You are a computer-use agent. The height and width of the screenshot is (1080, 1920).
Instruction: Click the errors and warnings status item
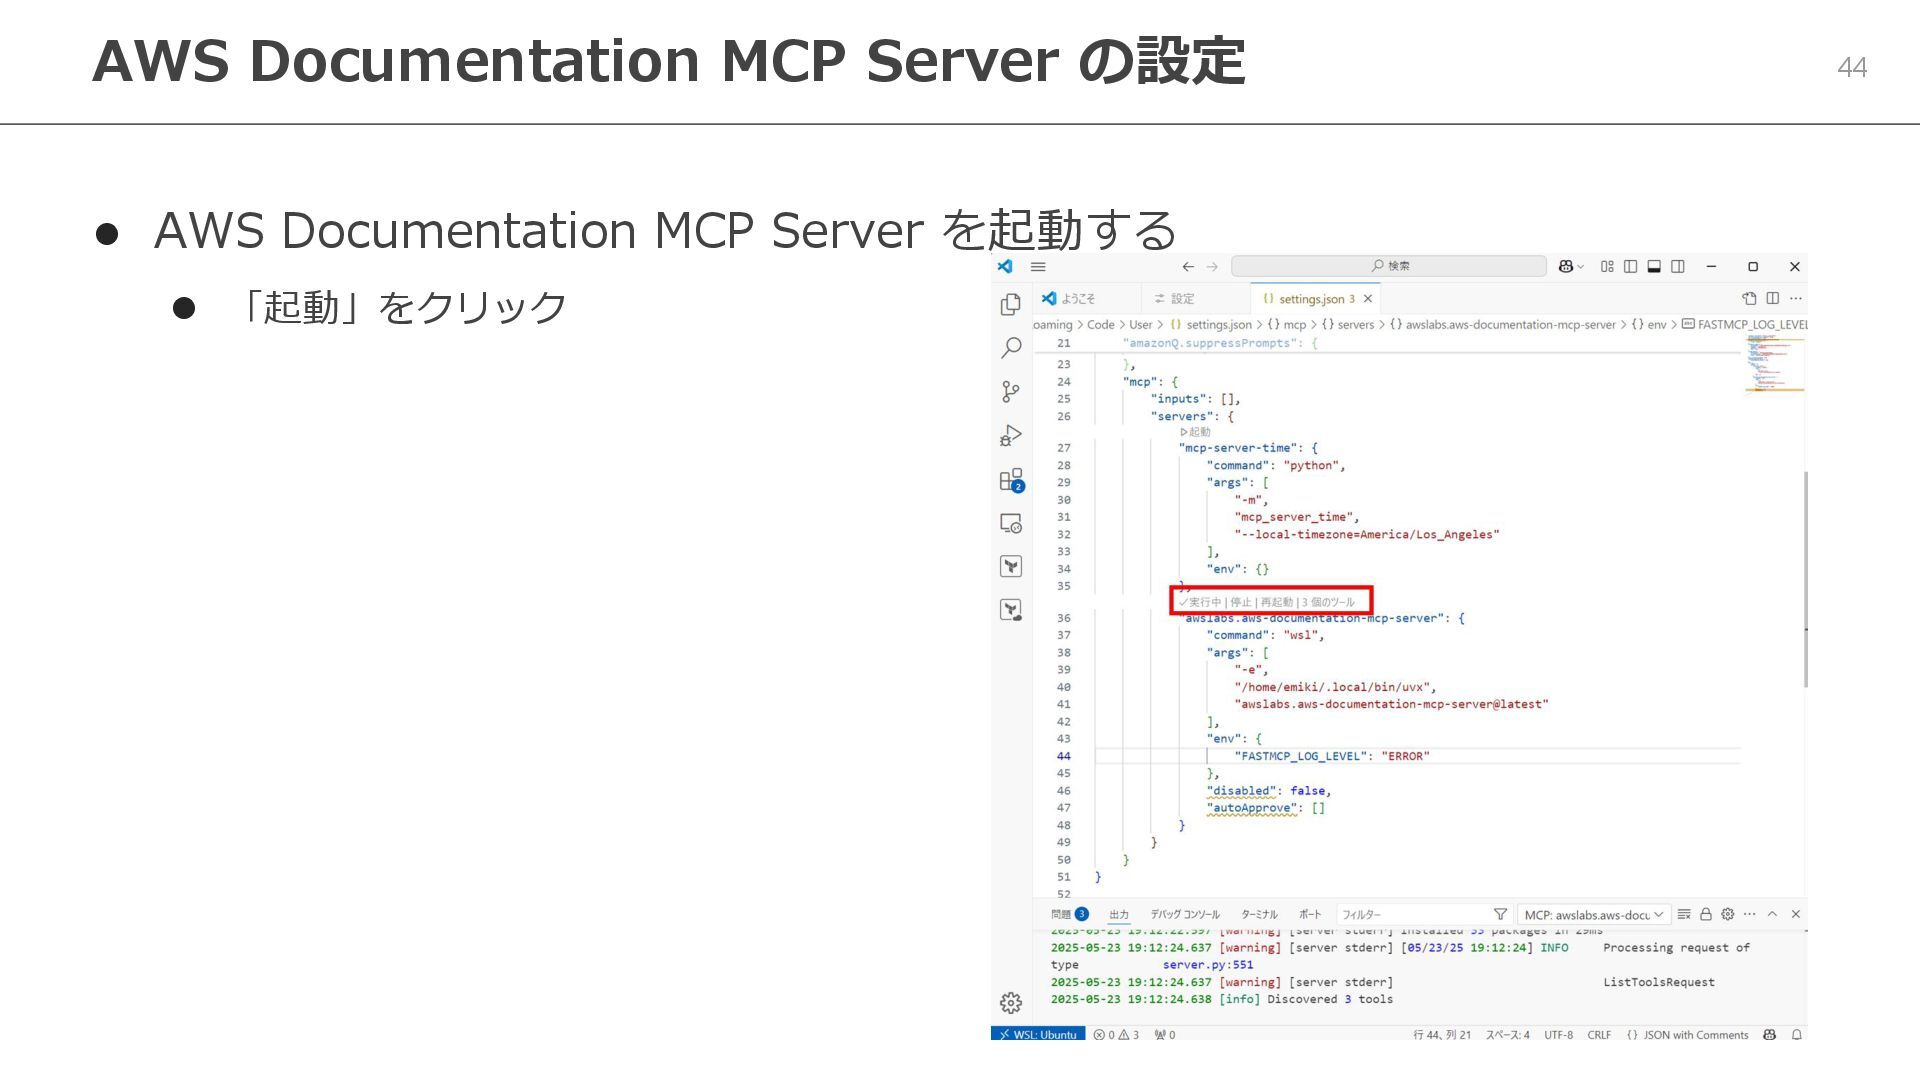point(1116,1035)
